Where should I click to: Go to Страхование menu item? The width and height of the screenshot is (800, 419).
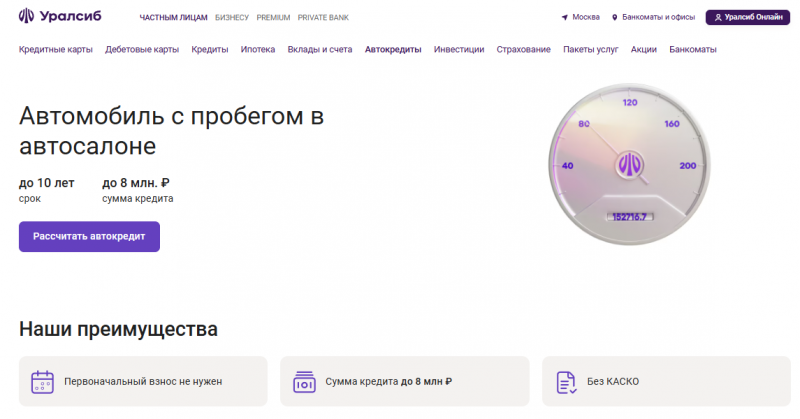point(523,50)
